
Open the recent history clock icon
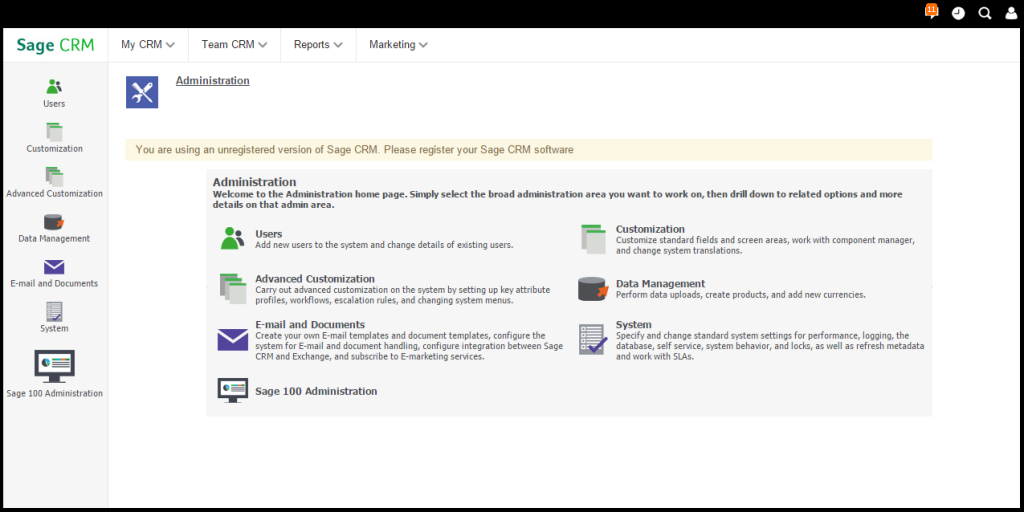tap(958, 14)
